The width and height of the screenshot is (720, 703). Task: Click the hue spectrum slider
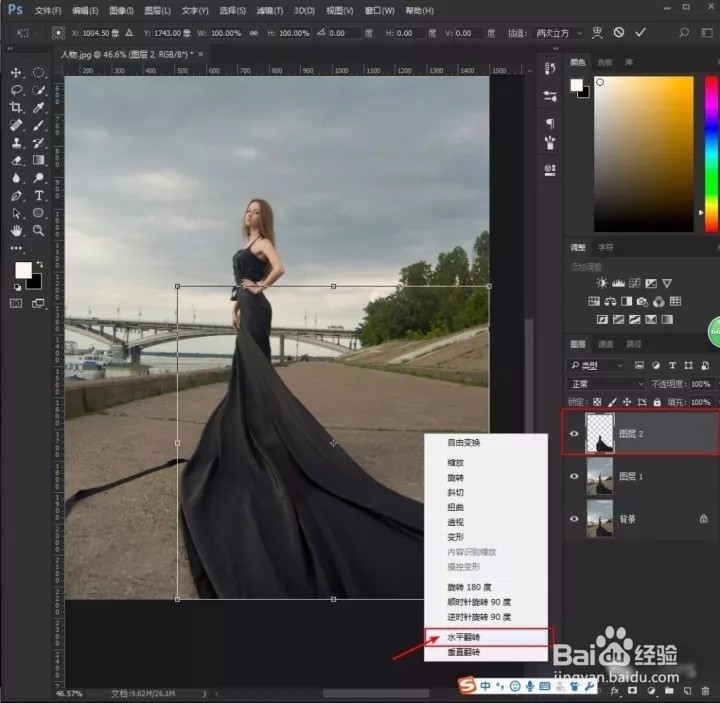coord(711,154)
